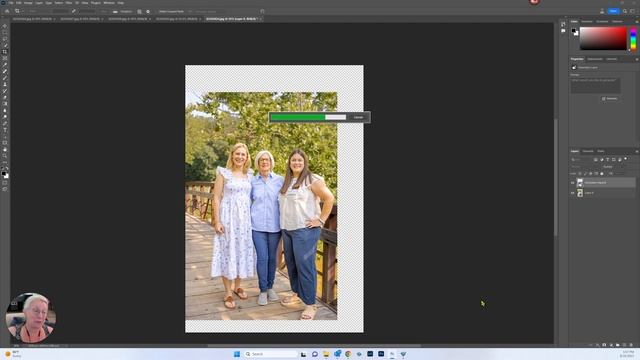
Task: Click the Straighten button in options bar
Action: pos(123,11)
